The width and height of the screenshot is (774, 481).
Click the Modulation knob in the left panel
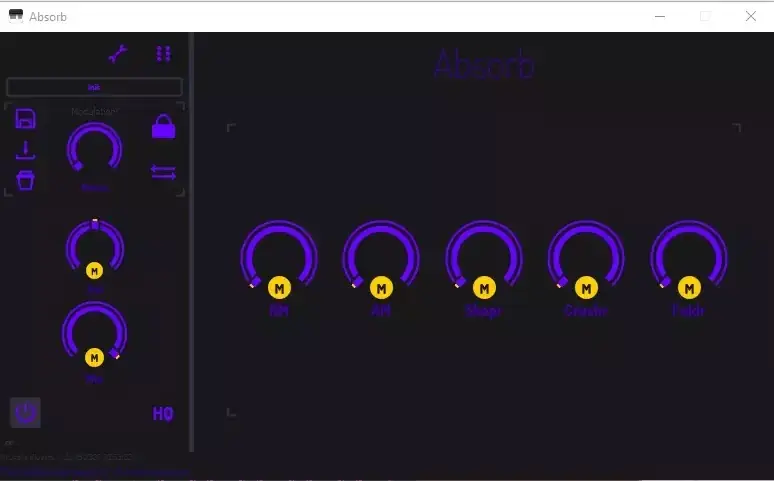tap(94, 148)
